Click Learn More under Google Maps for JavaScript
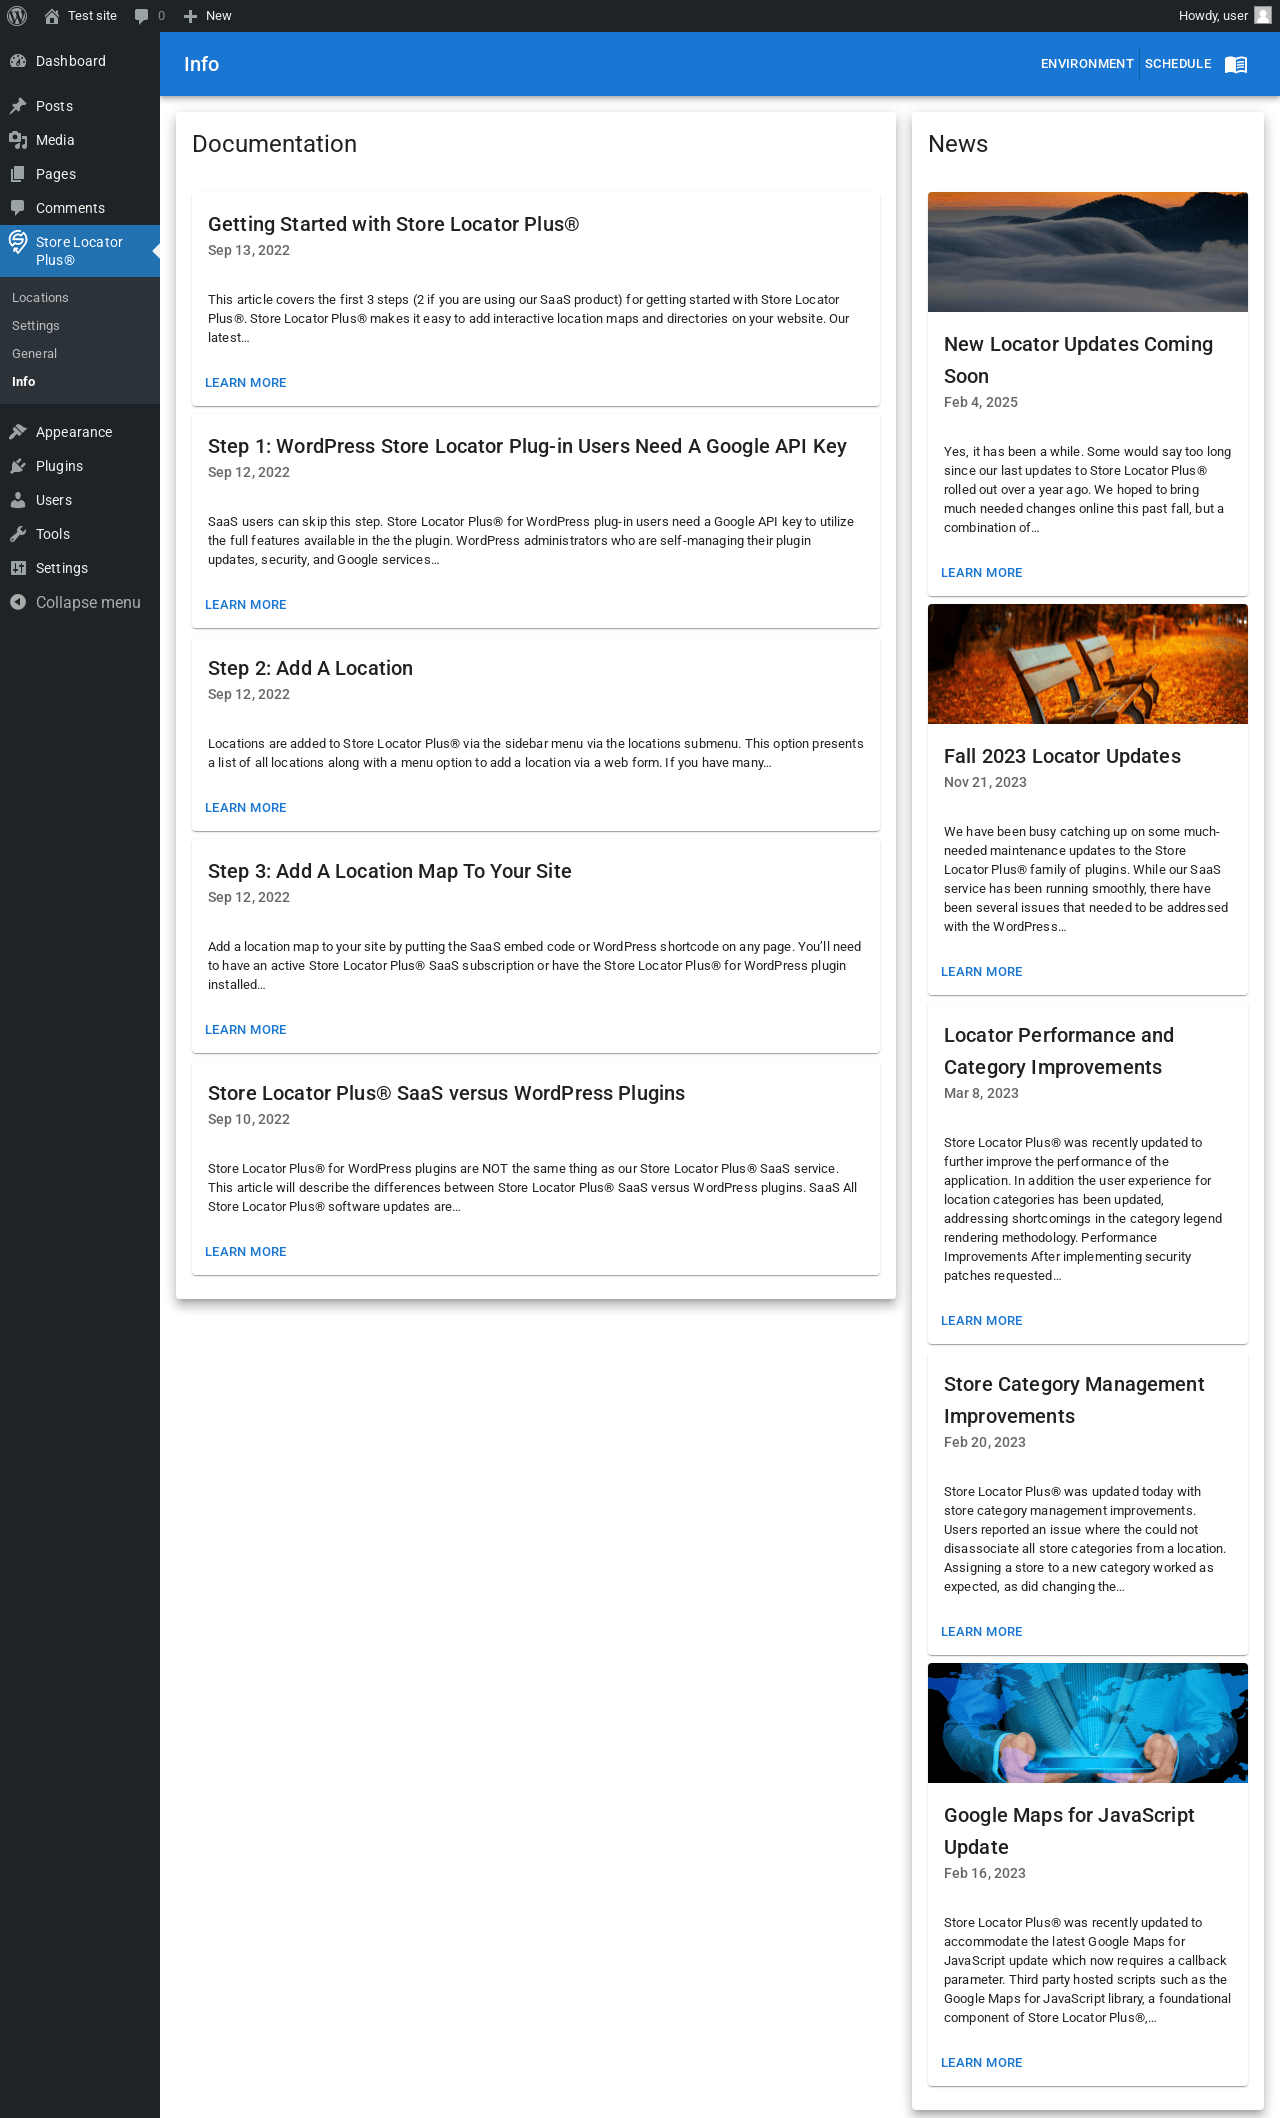Viewport: 1280px width, 2118px height. (x=982, y=2063)
